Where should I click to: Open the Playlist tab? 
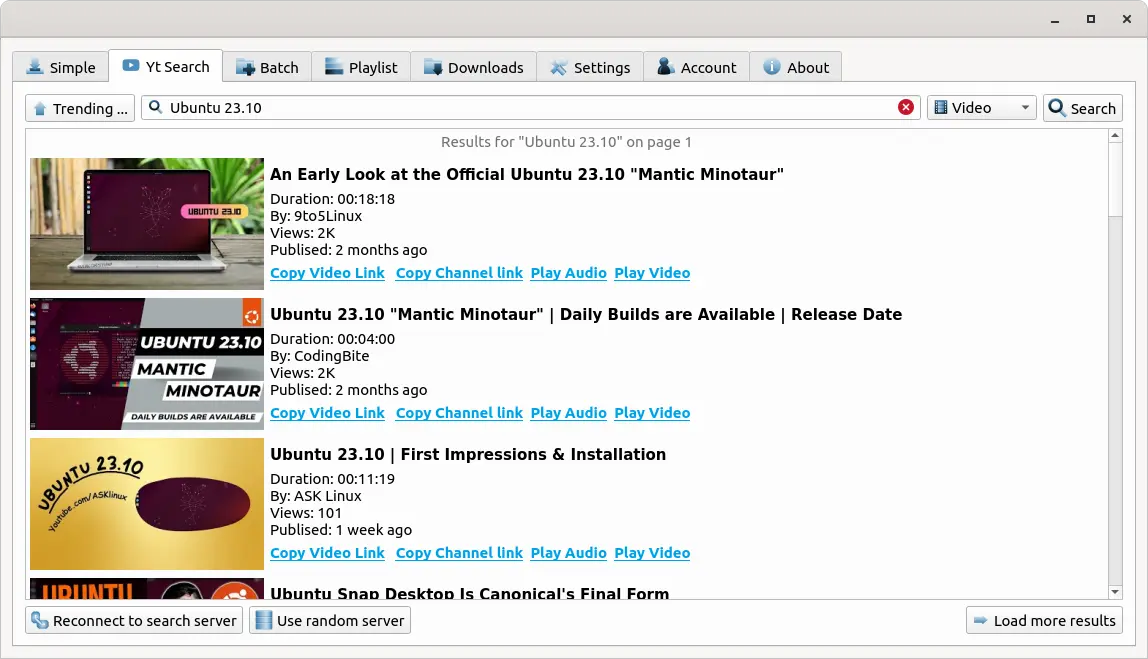click(x=361, y=67)
